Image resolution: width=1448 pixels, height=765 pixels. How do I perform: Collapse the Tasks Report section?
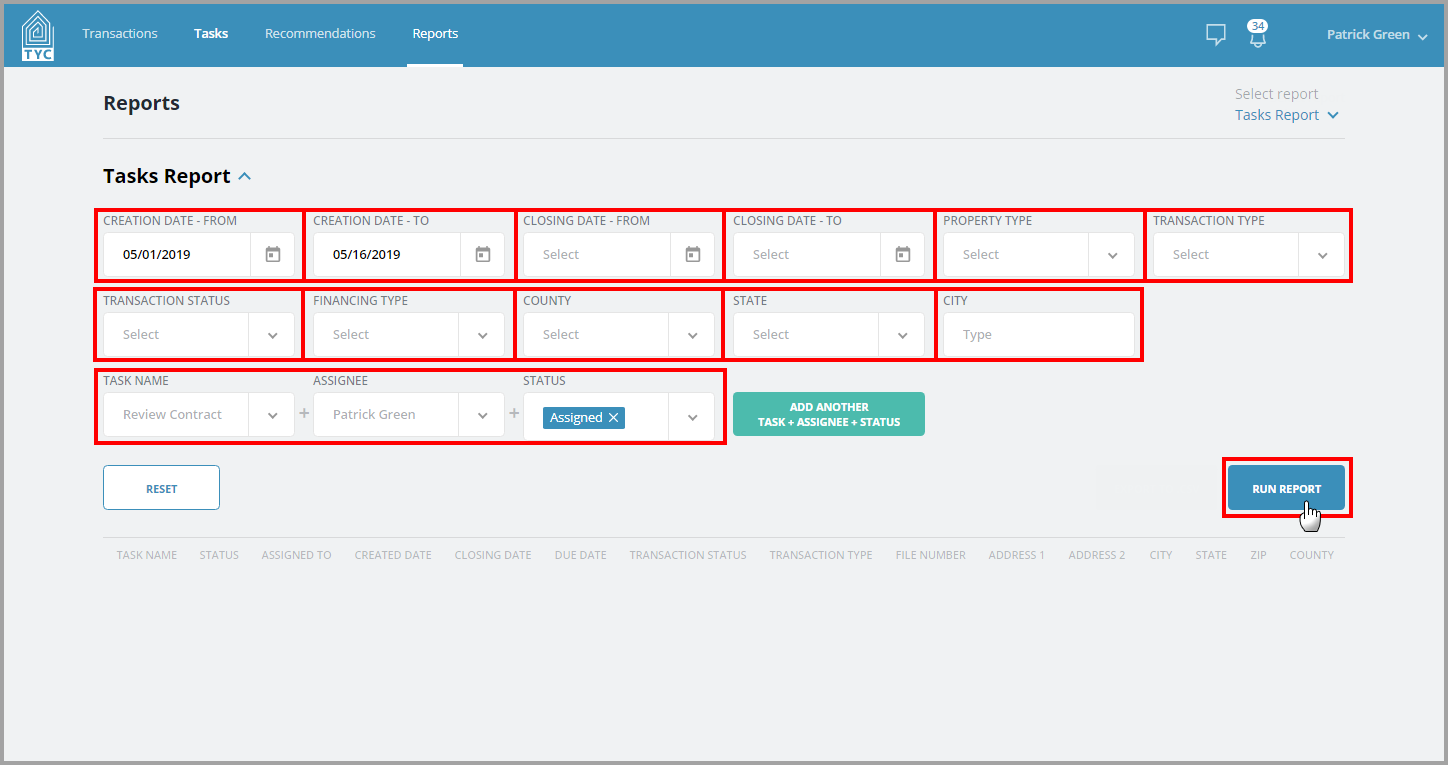click(244, 175)
